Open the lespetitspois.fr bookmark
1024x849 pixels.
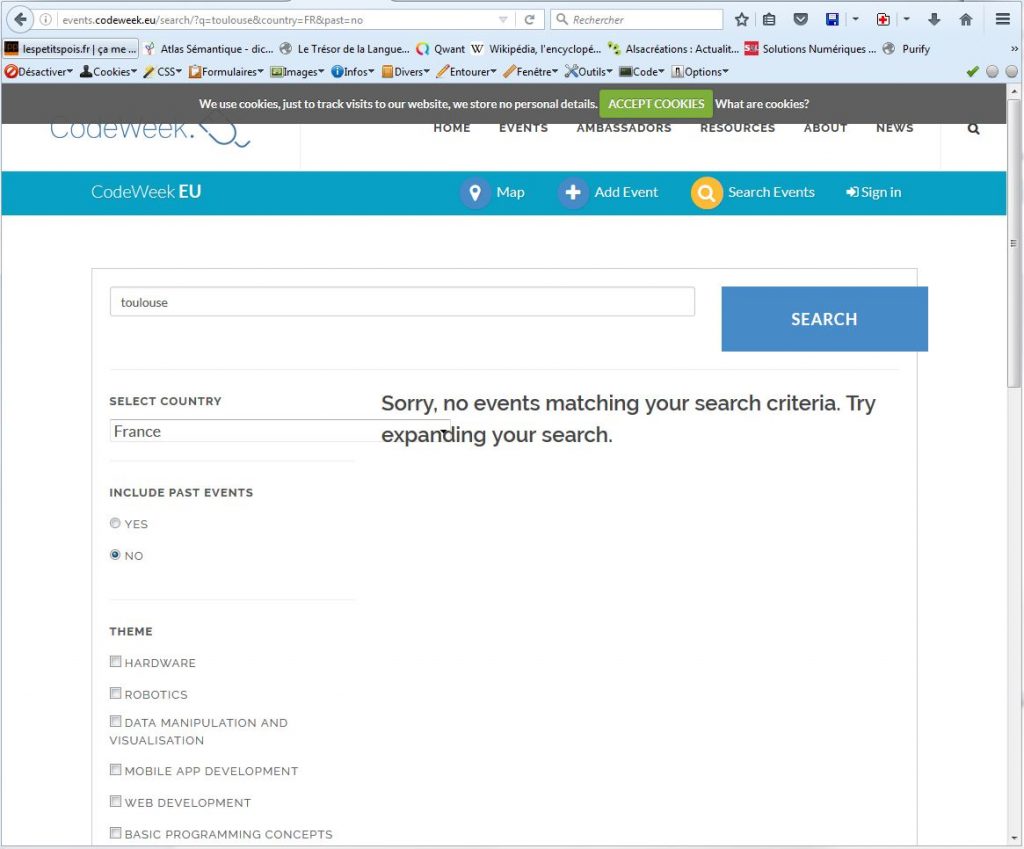(x=71, y=49)
